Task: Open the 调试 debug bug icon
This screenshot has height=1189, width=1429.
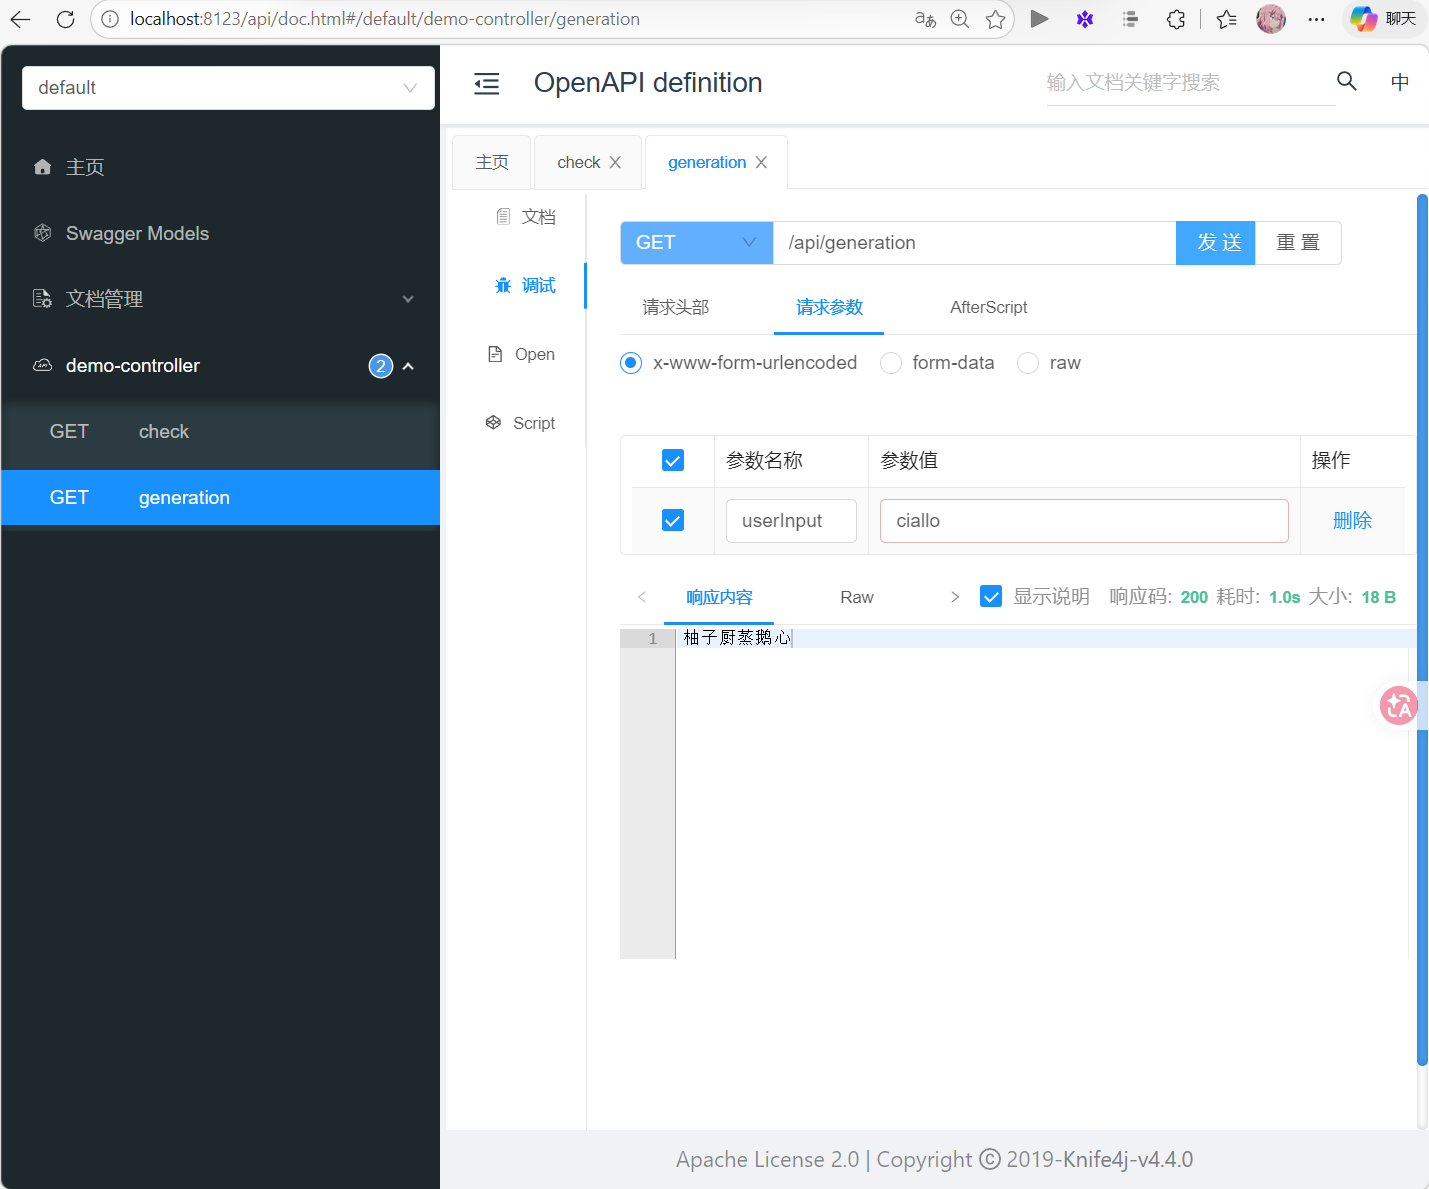Action: (x=503, y=286)
